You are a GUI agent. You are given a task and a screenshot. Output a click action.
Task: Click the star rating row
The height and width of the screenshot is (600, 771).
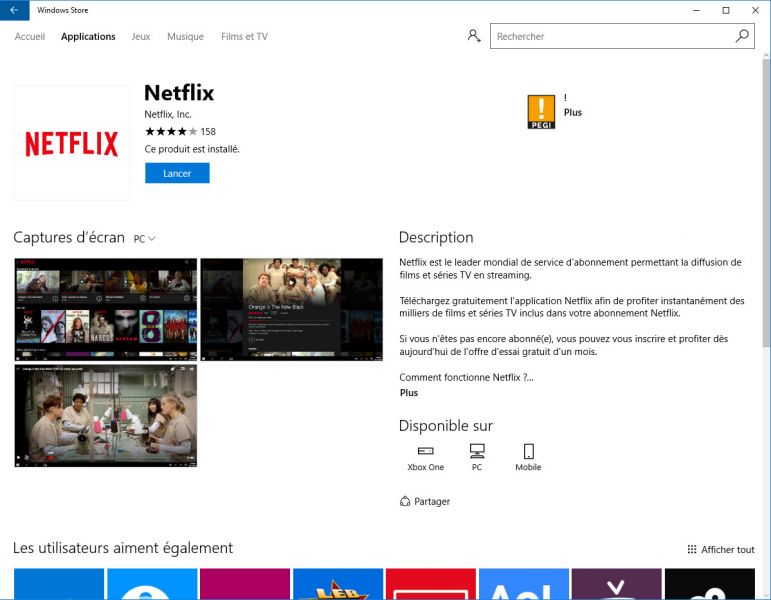pos(171,131)
